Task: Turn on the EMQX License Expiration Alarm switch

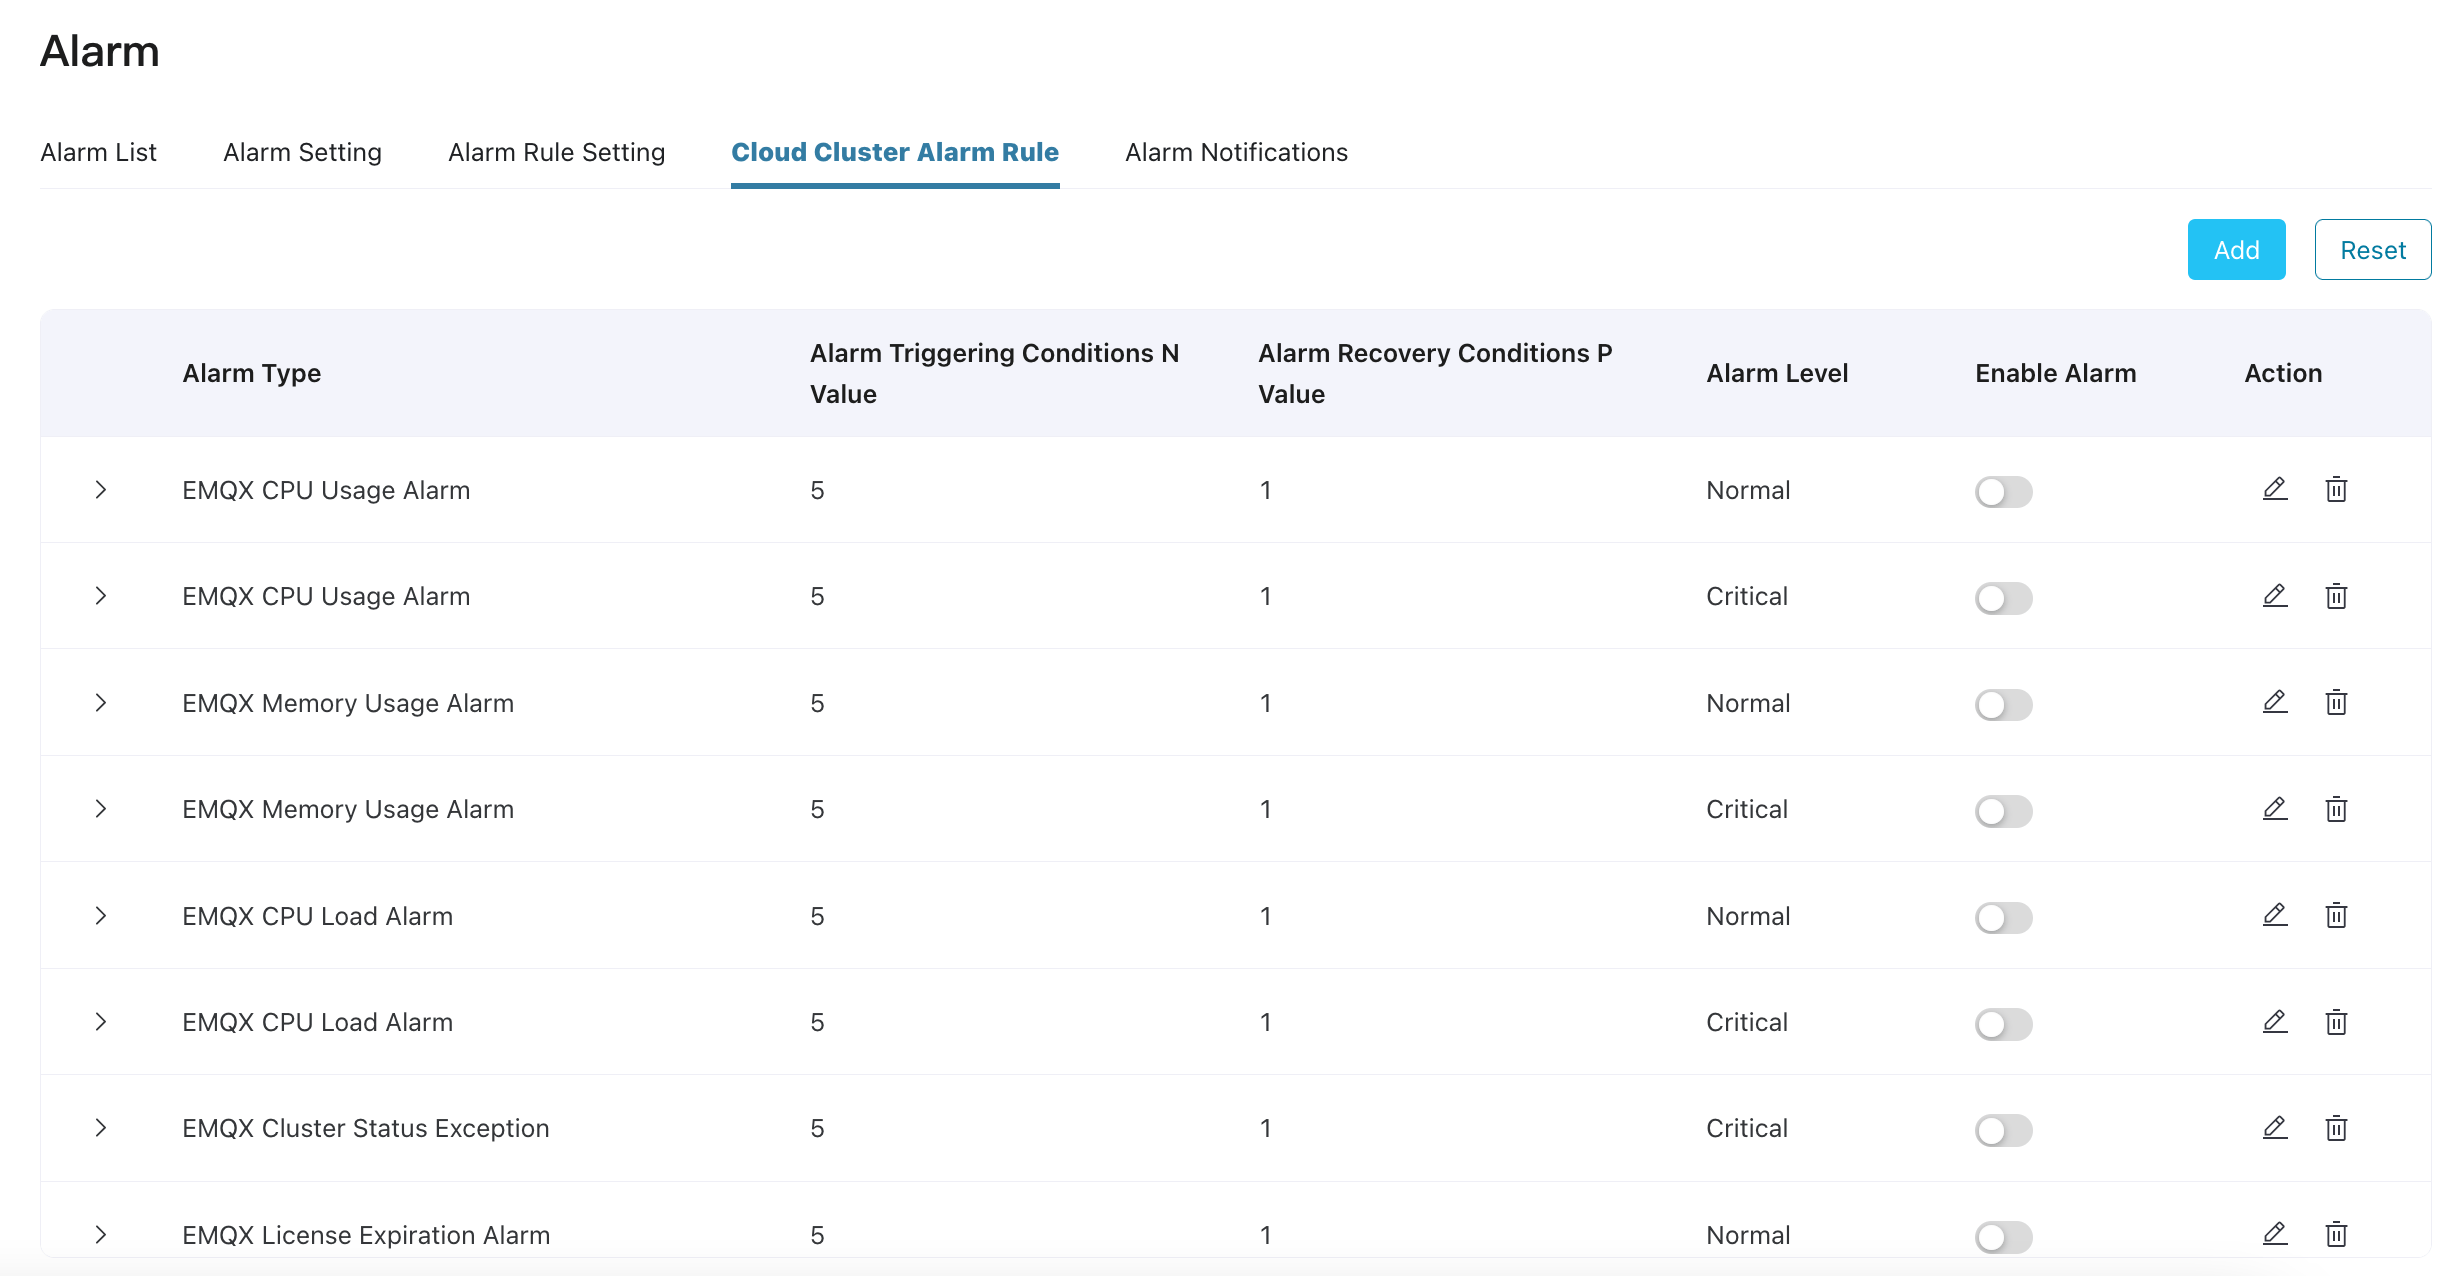Action: pos(2003,1236)
